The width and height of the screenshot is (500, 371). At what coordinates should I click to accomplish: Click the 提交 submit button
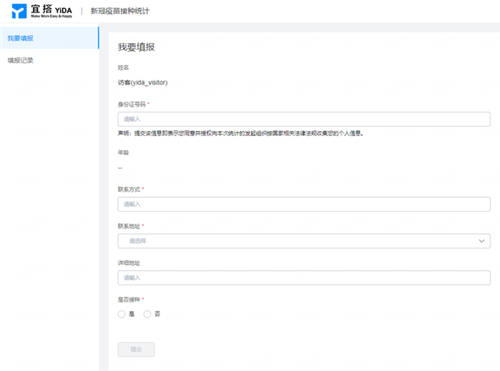tap(136, 349)
